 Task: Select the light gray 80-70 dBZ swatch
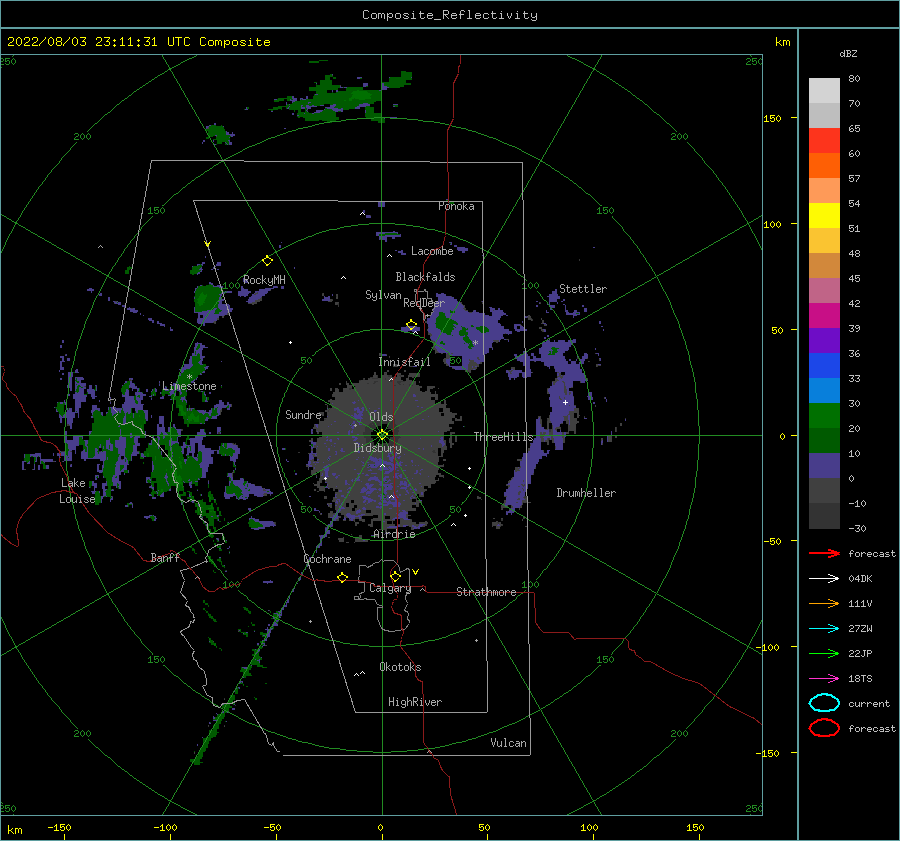click(x=824, y=90)
